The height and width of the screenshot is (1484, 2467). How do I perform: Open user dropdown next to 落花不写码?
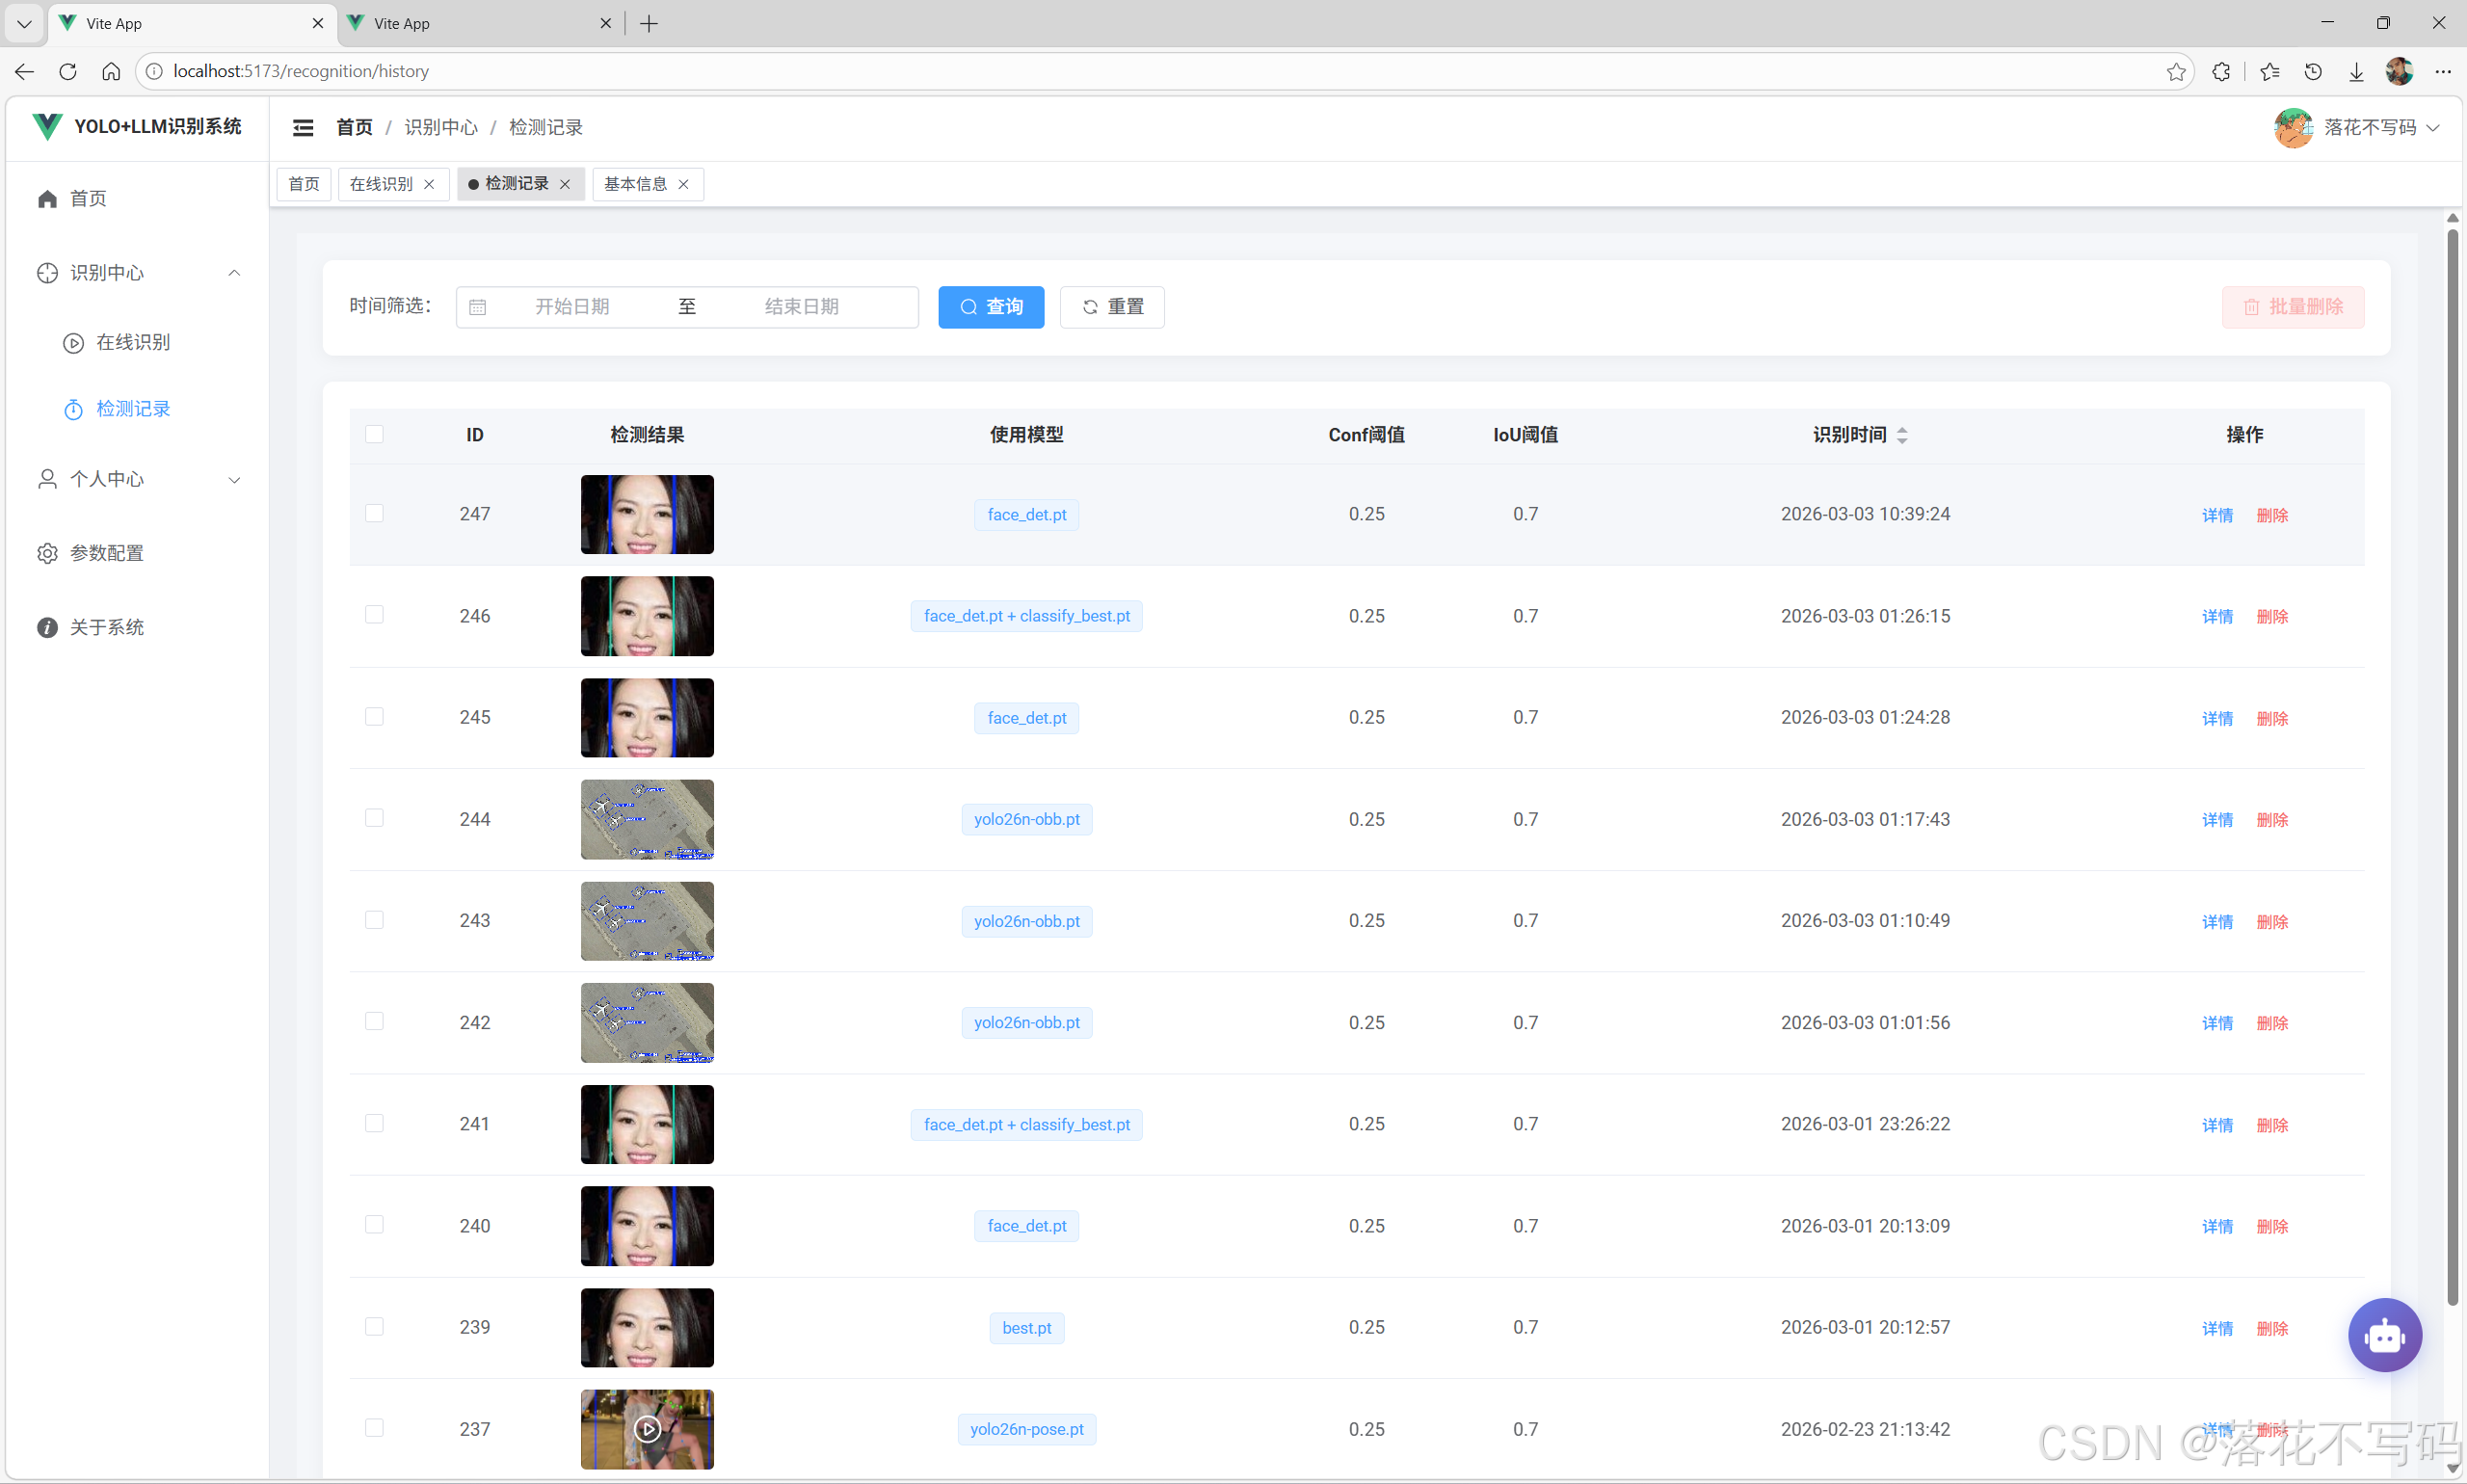tap(2433, 128)
